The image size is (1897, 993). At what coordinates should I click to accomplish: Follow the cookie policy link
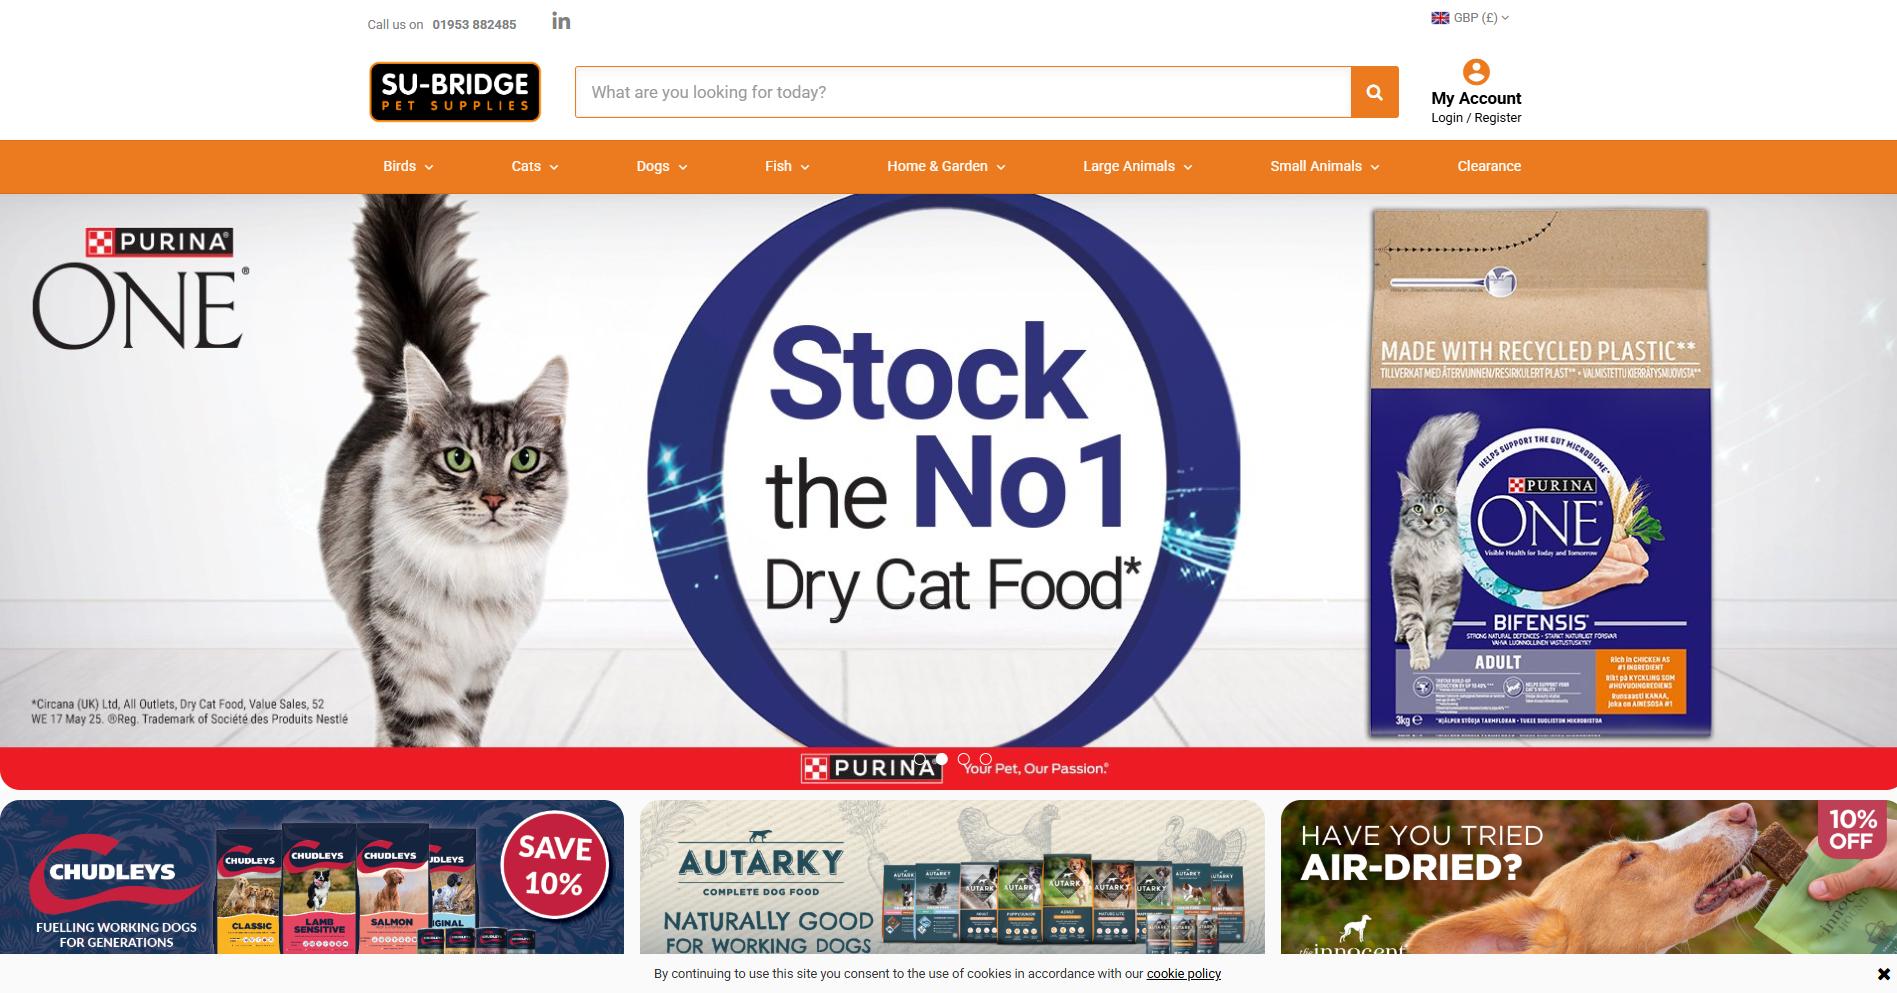(x=1184, y=974)
